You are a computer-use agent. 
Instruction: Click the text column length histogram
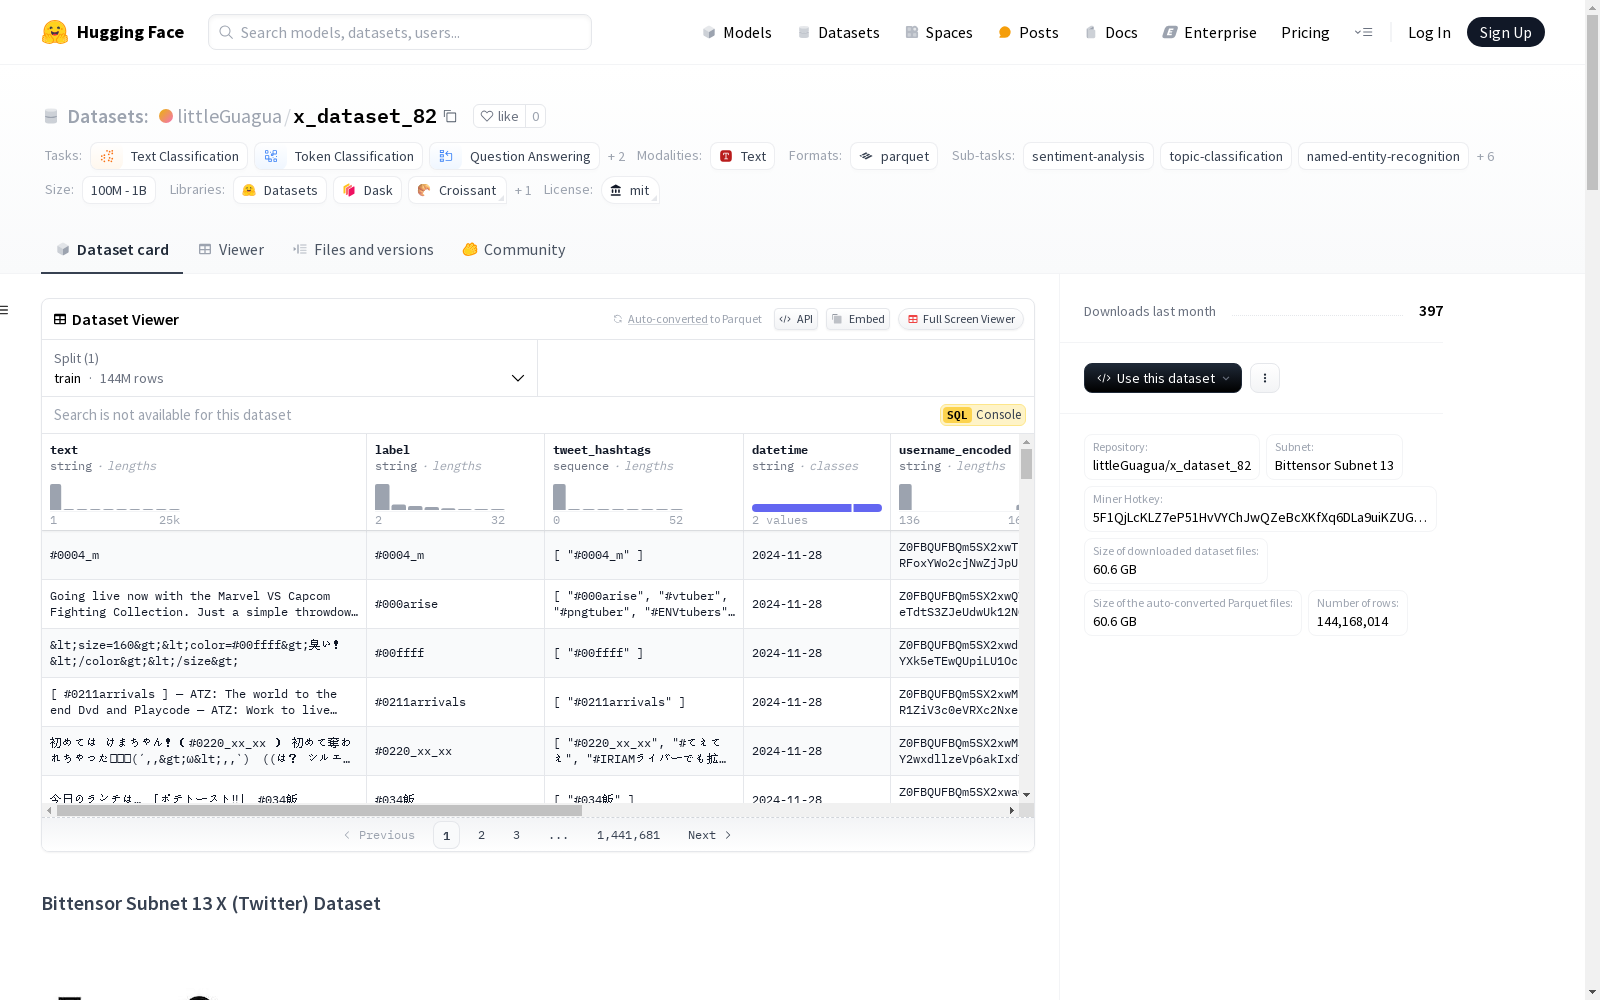(x=115, y=497)
